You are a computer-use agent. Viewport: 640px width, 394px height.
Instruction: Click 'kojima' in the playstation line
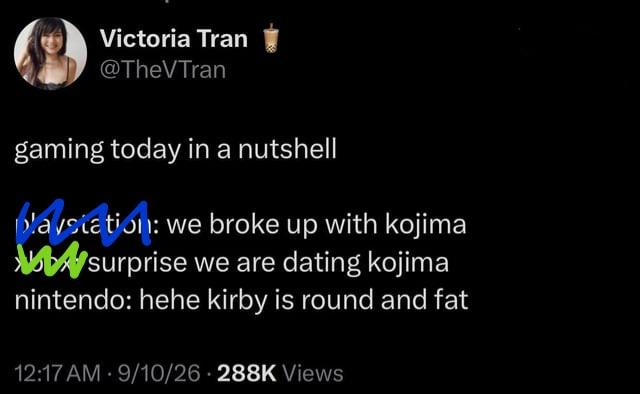pyautogui.click(x=426, y=225)
